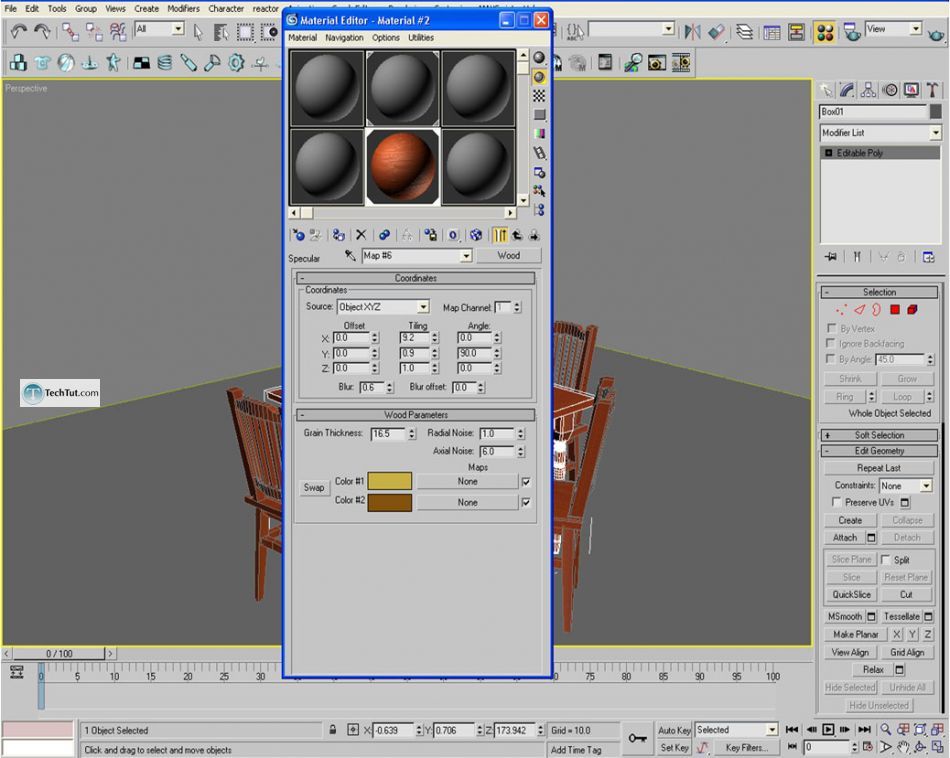The image size is (950, 758).
Task: Click the Color #2 brown swatch
Action: tap(389, 502)
